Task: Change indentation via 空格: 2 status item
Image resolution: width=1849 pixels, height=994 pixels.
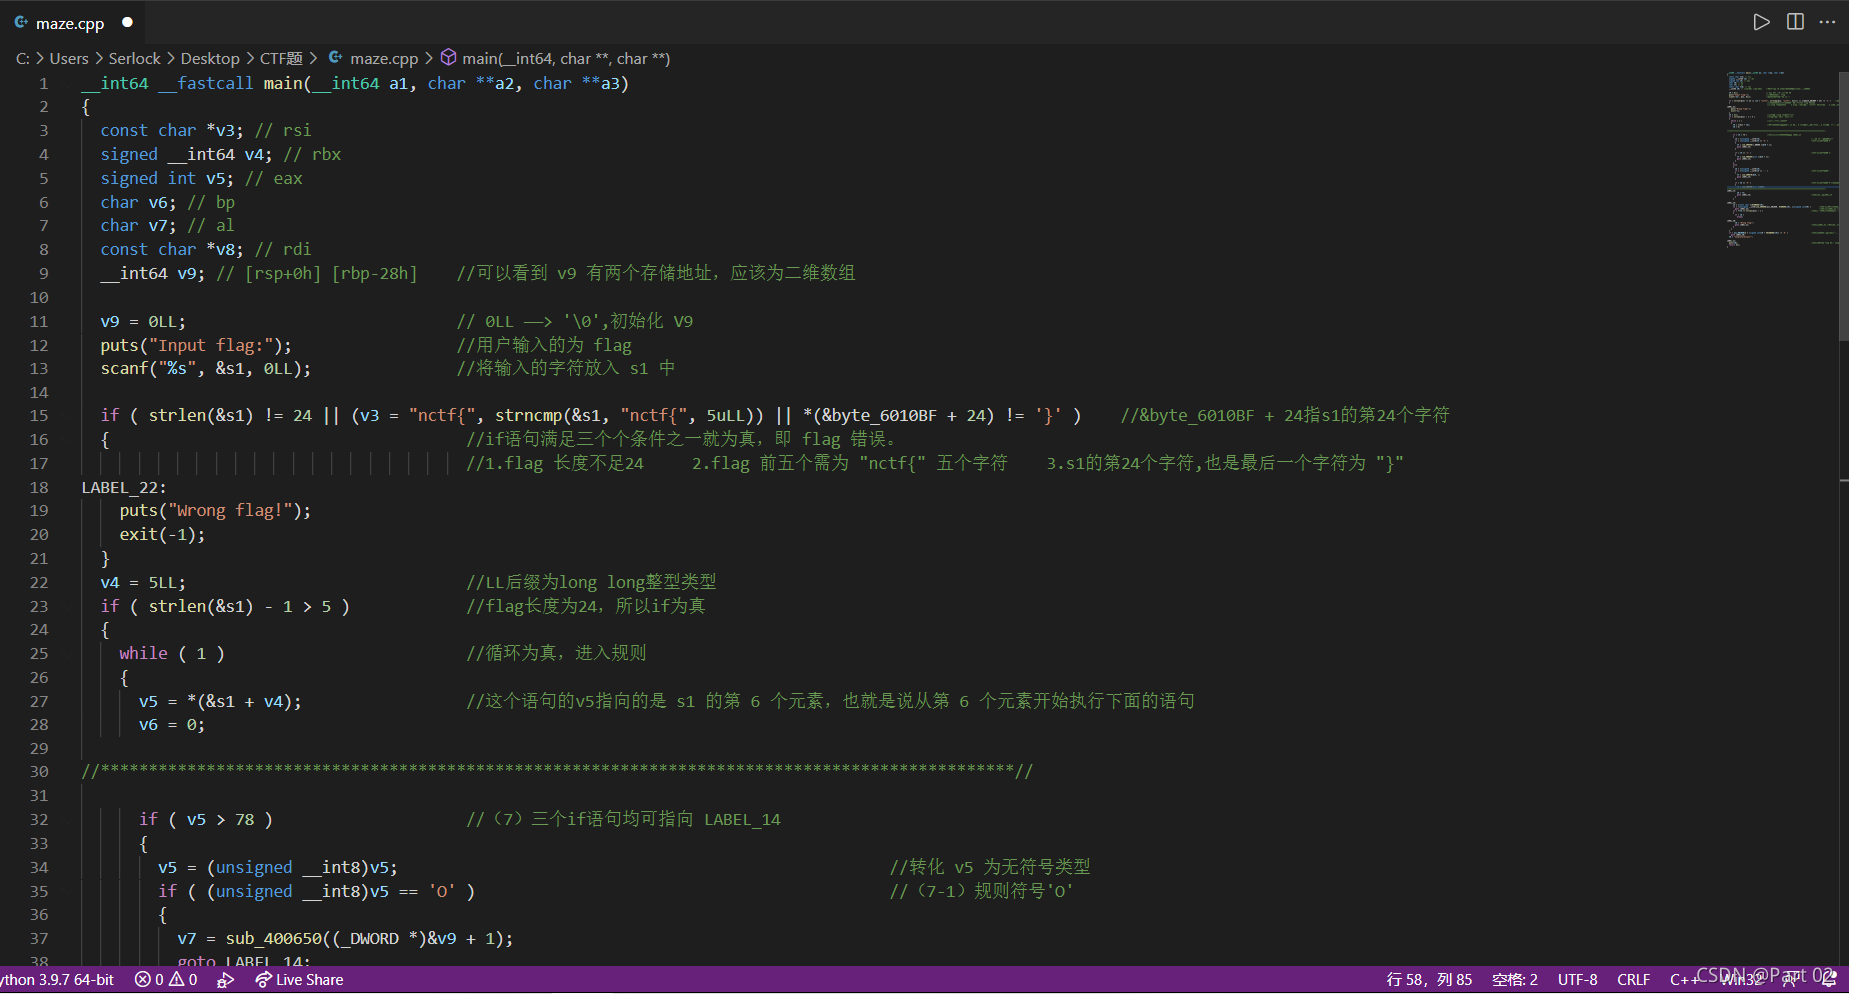Action: [1516, 979]
